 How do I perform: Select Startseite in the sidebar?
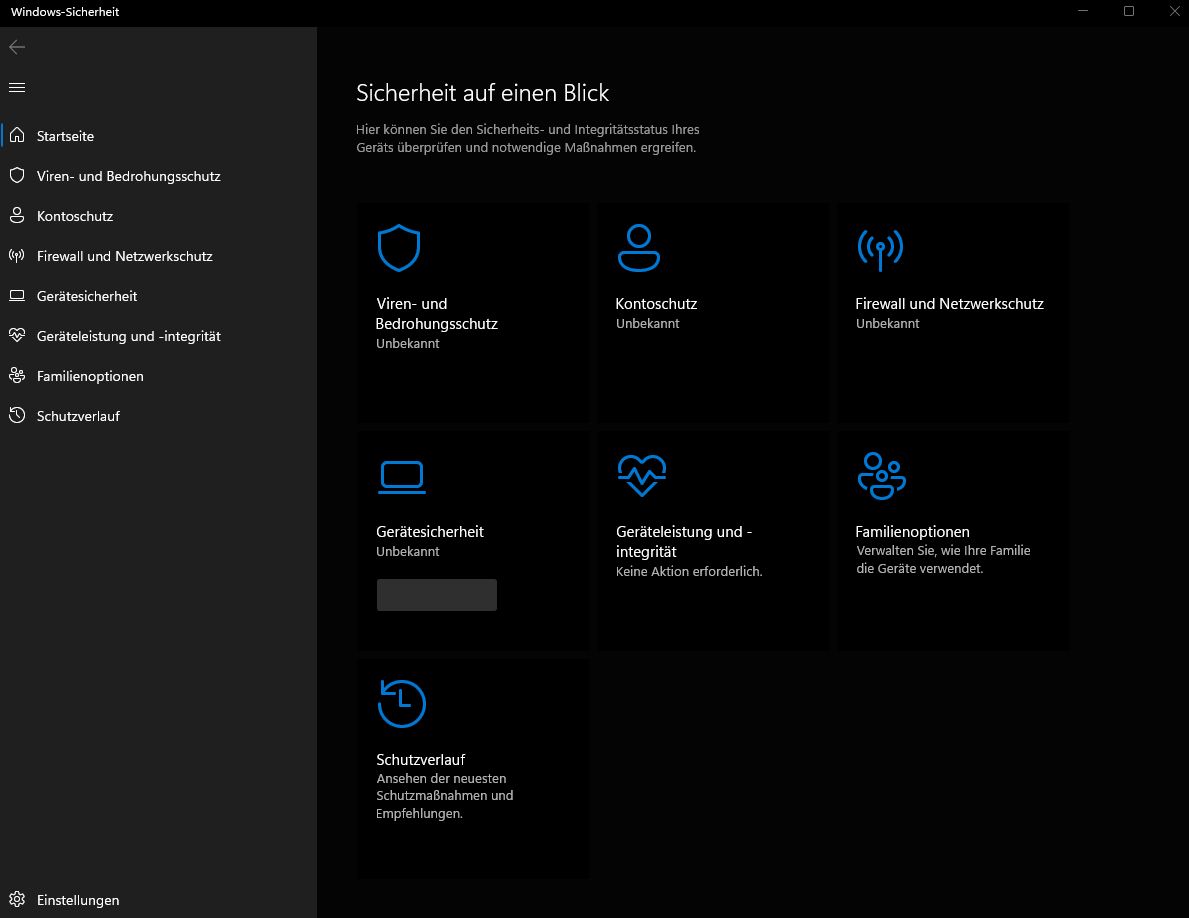[x=66, y=136]
